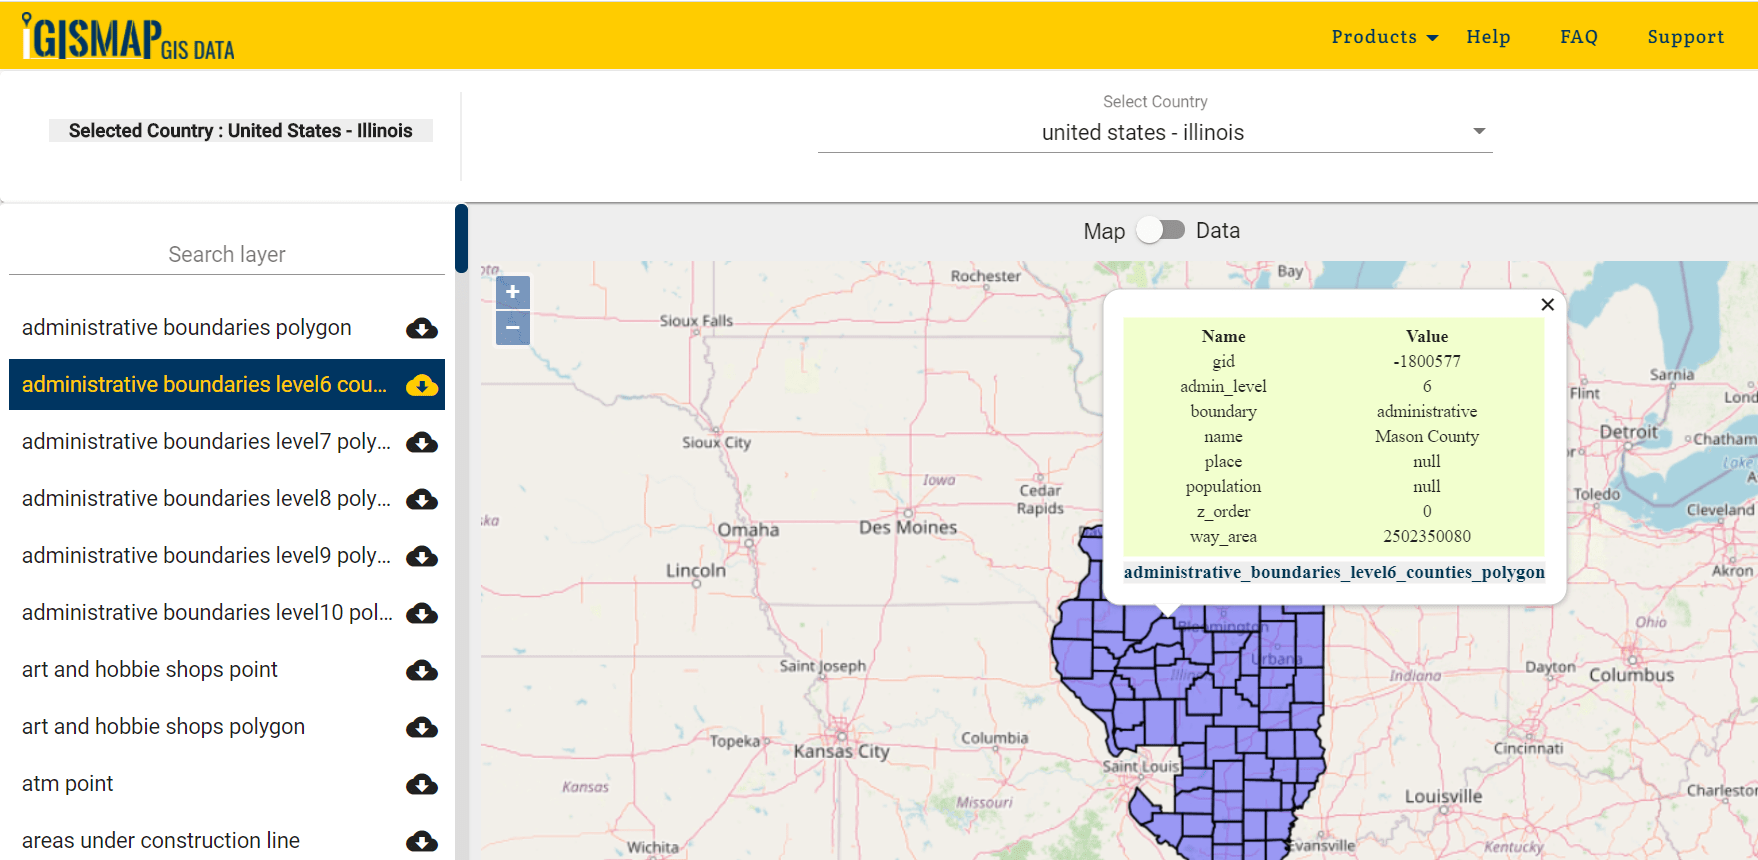The height and width of the screenshot is (860, 1758).
Task: Download administrative boundaries level7 polygon layer
Action: point(422,442)
